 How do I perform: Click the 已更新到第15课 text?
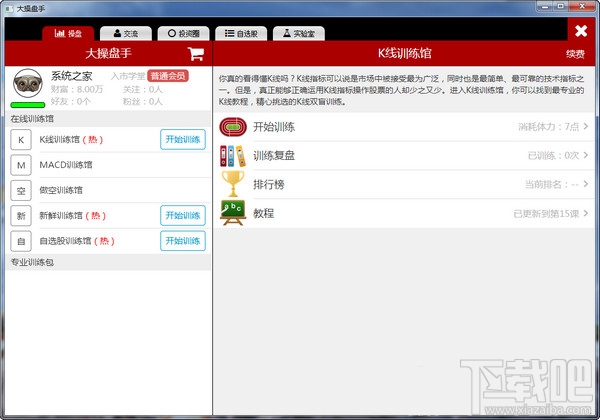pyautogui.click(x=546, y=213)
